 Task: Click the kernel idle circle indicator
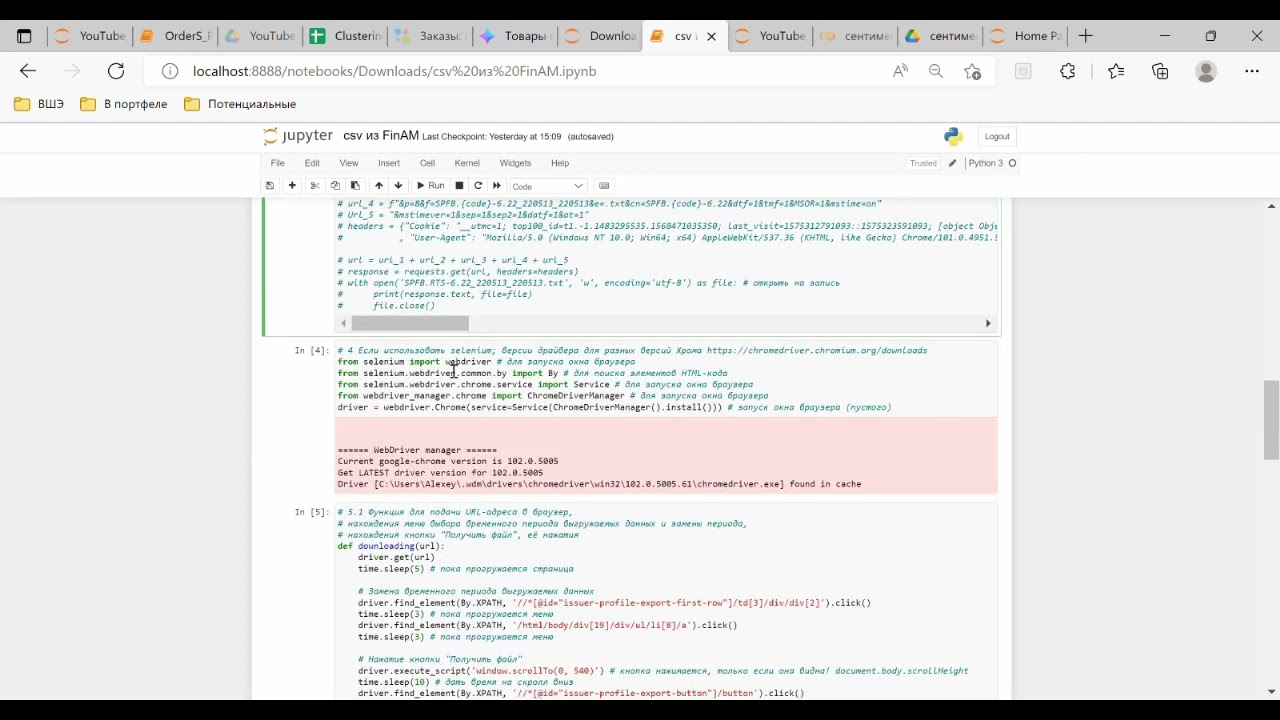1013,163
